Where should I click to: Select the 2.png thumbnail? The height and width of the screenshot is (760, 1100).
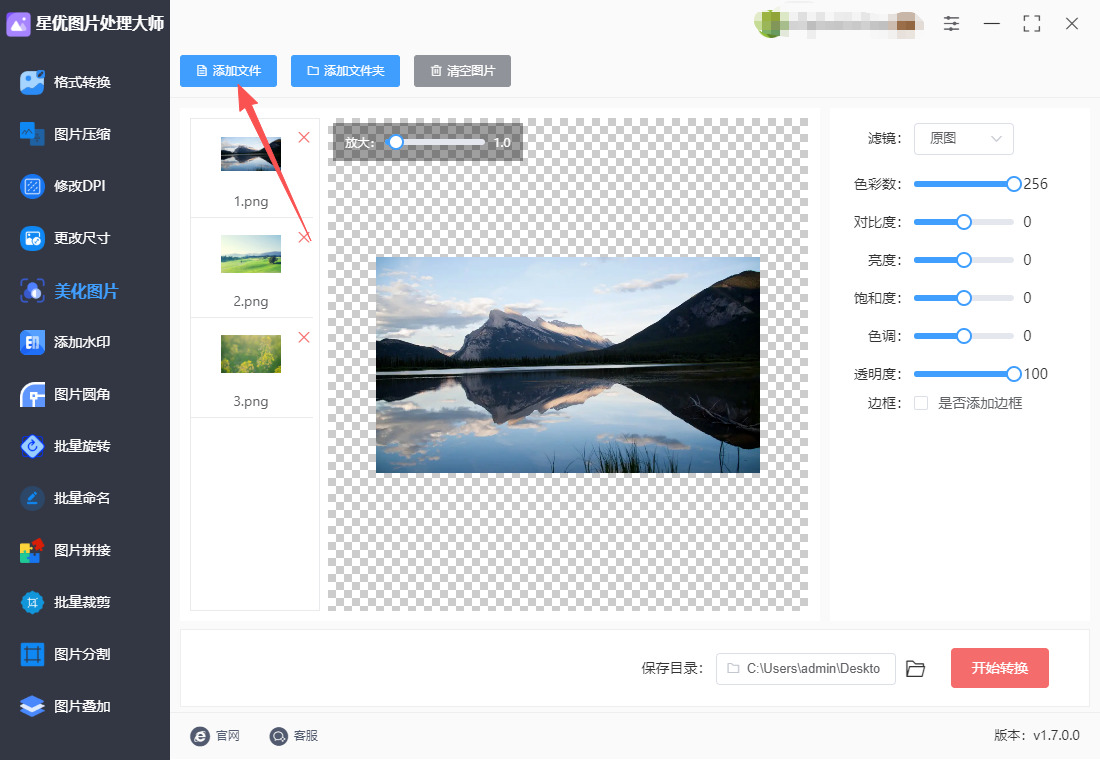[251, 254]
